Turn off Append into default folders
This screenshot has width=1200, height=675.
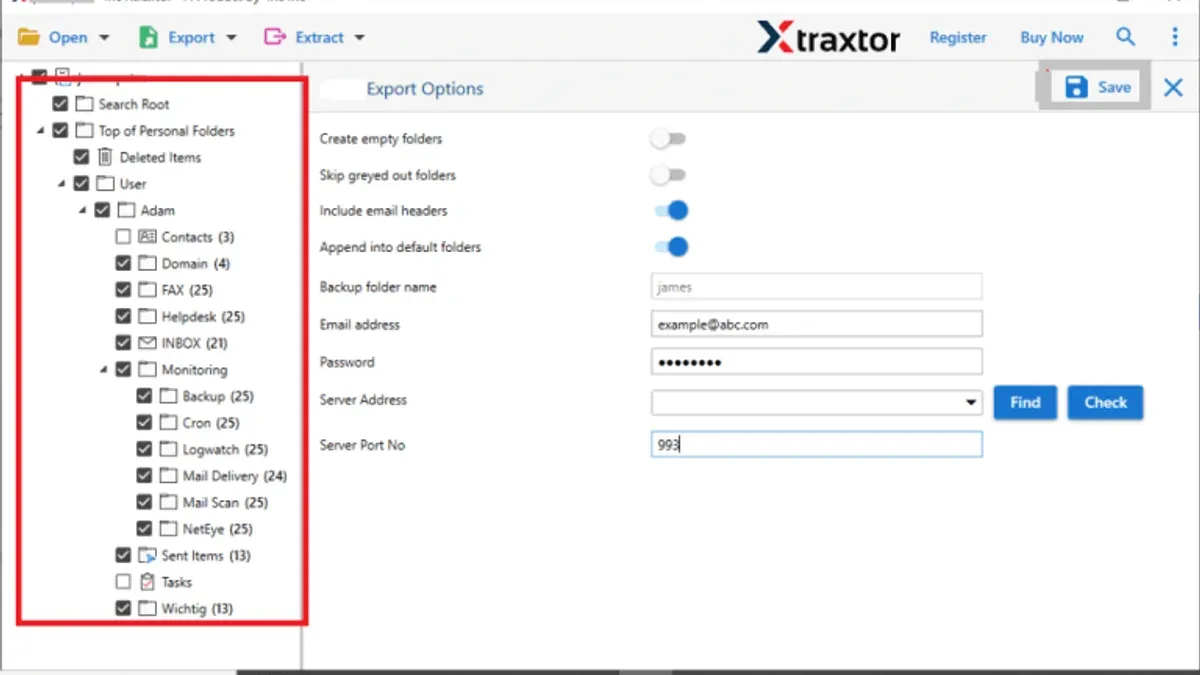pos(671,247)
